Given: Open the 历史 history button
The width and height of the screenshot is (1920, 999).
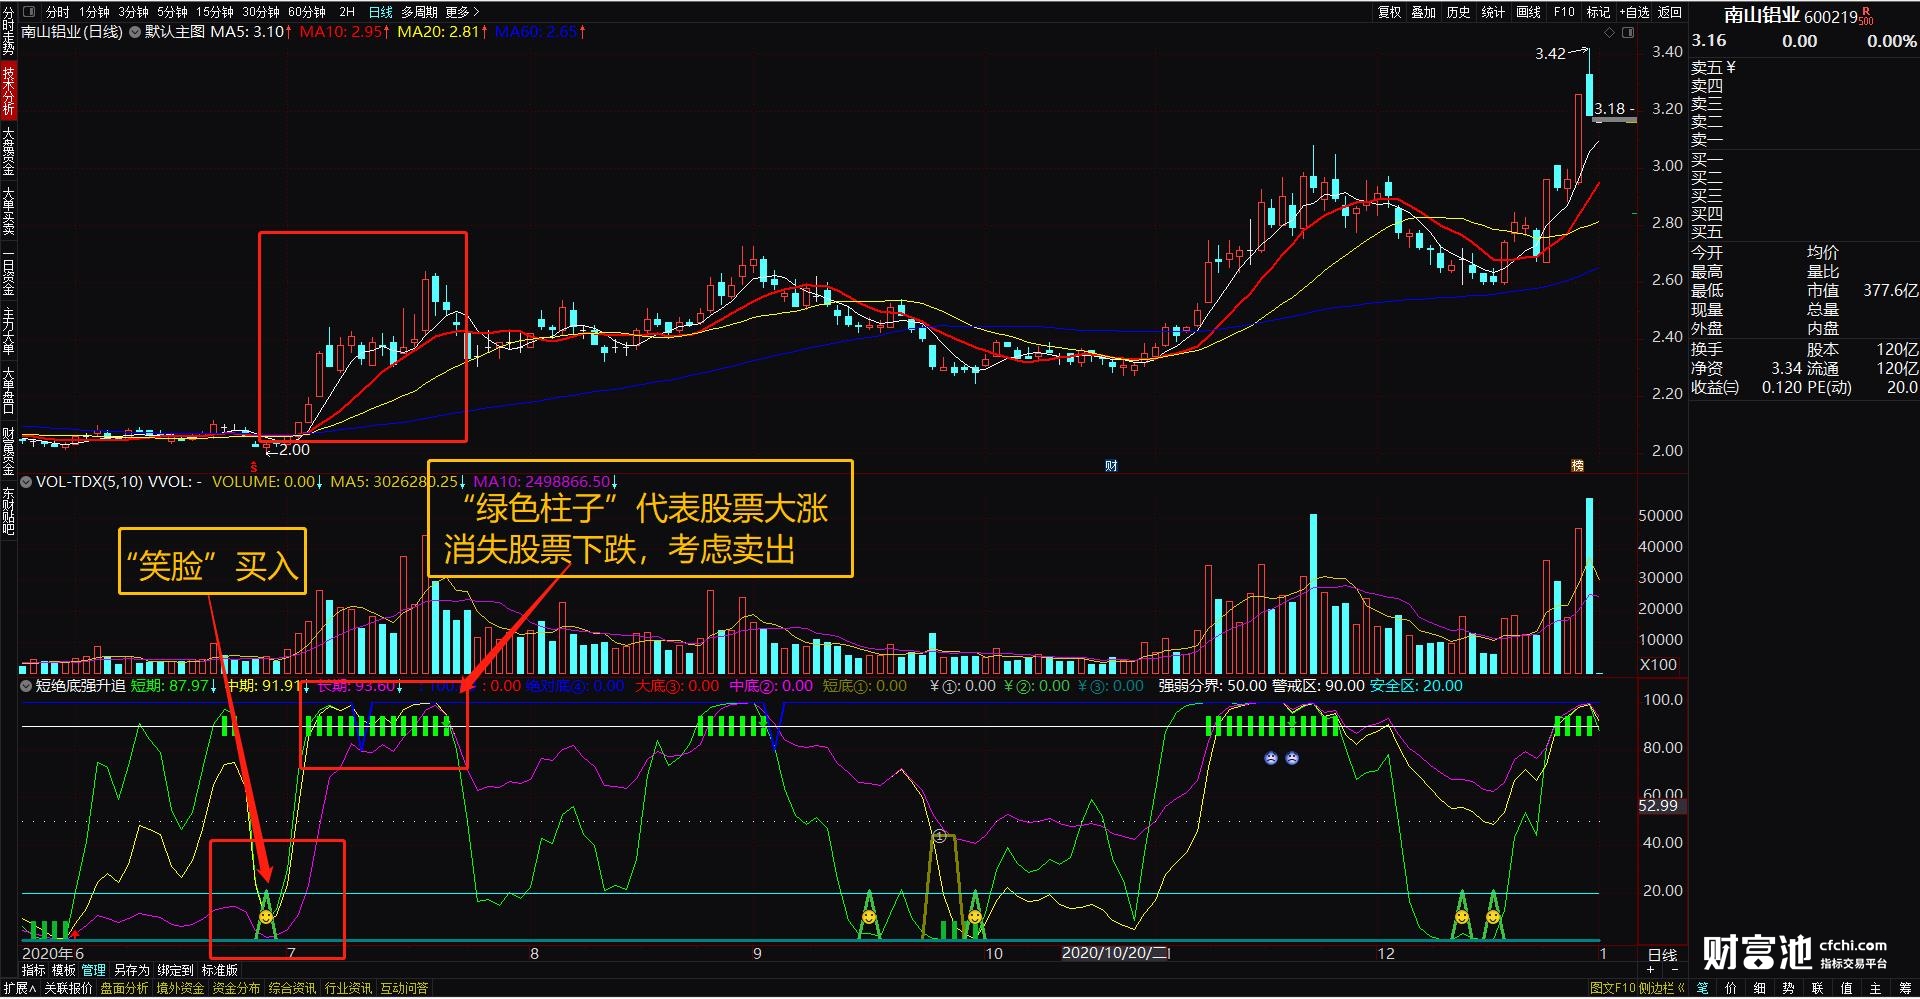Looking at the screenshot, I should [1459, 12].
